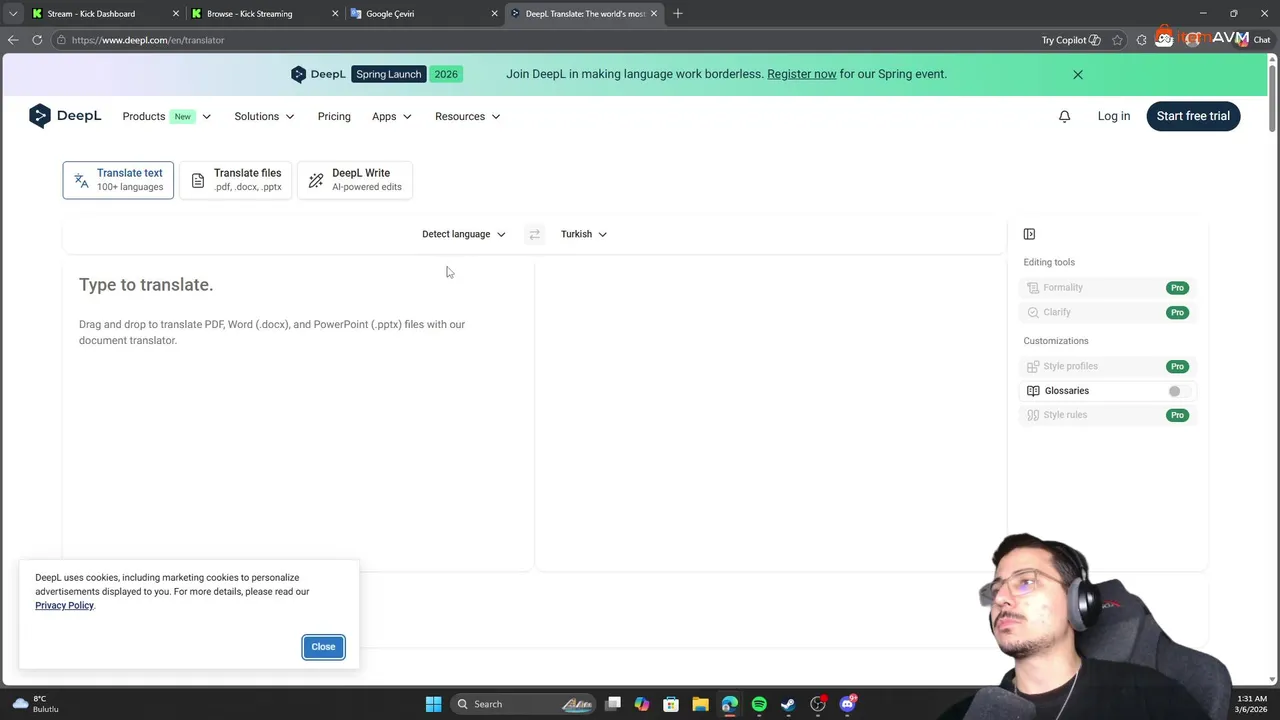This screenshot has width=1280, height=720.
Task: Open Copilot from the taskbar
Action: (x=642, y=704)
